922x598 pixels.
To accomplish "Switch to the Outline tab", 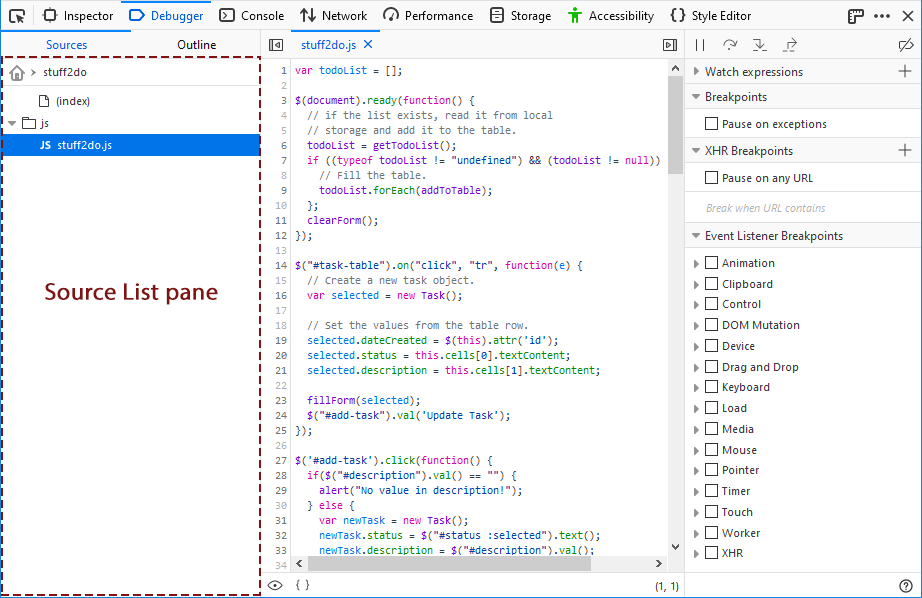I will (x=196, y=45).
